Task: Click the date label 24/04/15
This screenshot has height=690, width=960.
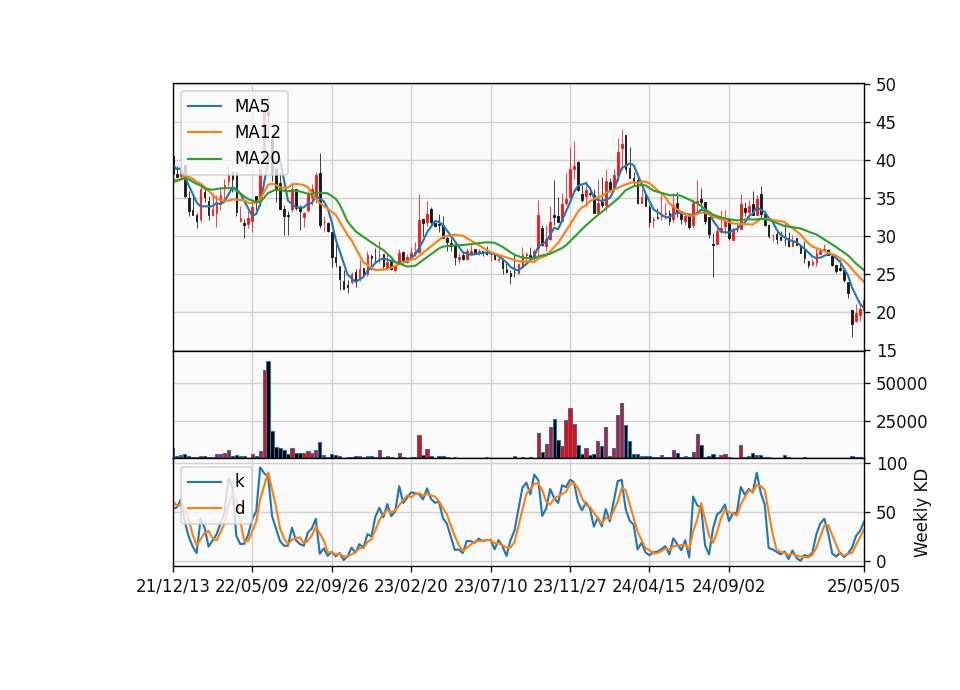Action: (649, 586)
